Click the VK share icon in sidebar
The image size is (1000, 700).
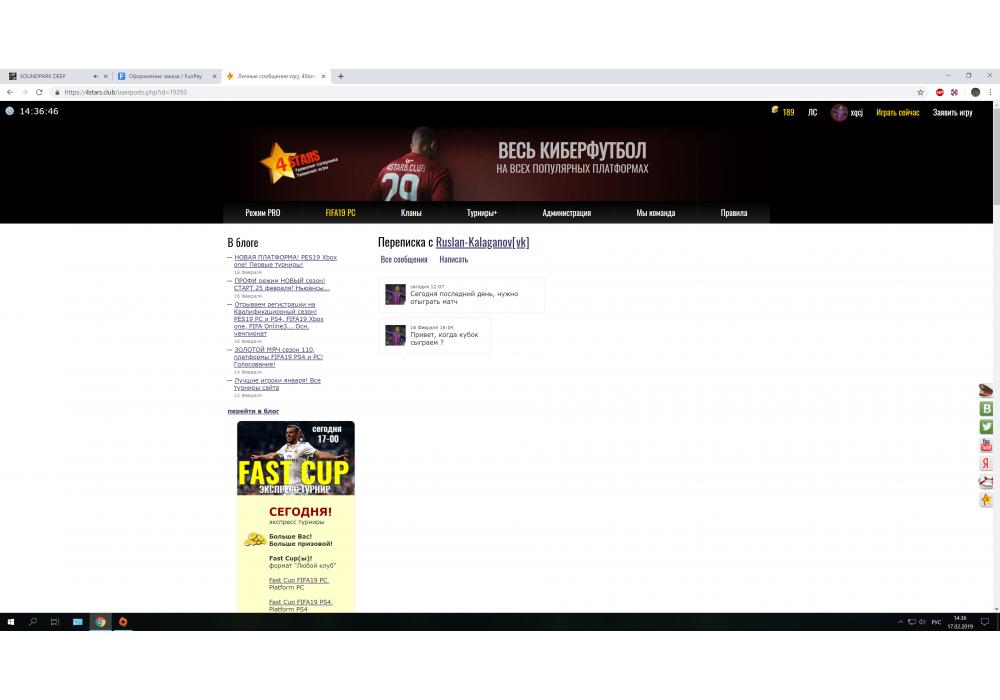coord(987,409)
